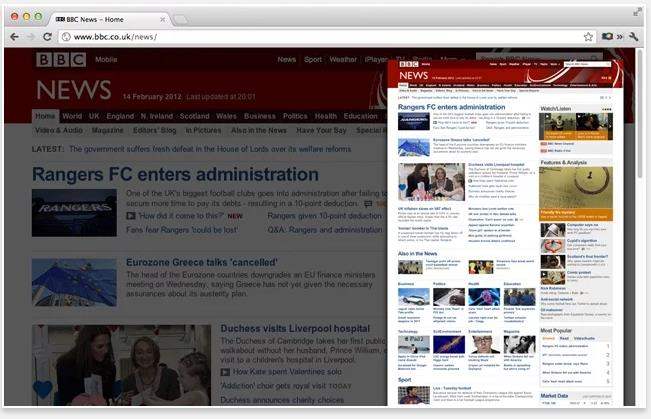This screenshot has height=419, width=651.
Task: Select the N. Ireland section tab
Action: [157, 116]
